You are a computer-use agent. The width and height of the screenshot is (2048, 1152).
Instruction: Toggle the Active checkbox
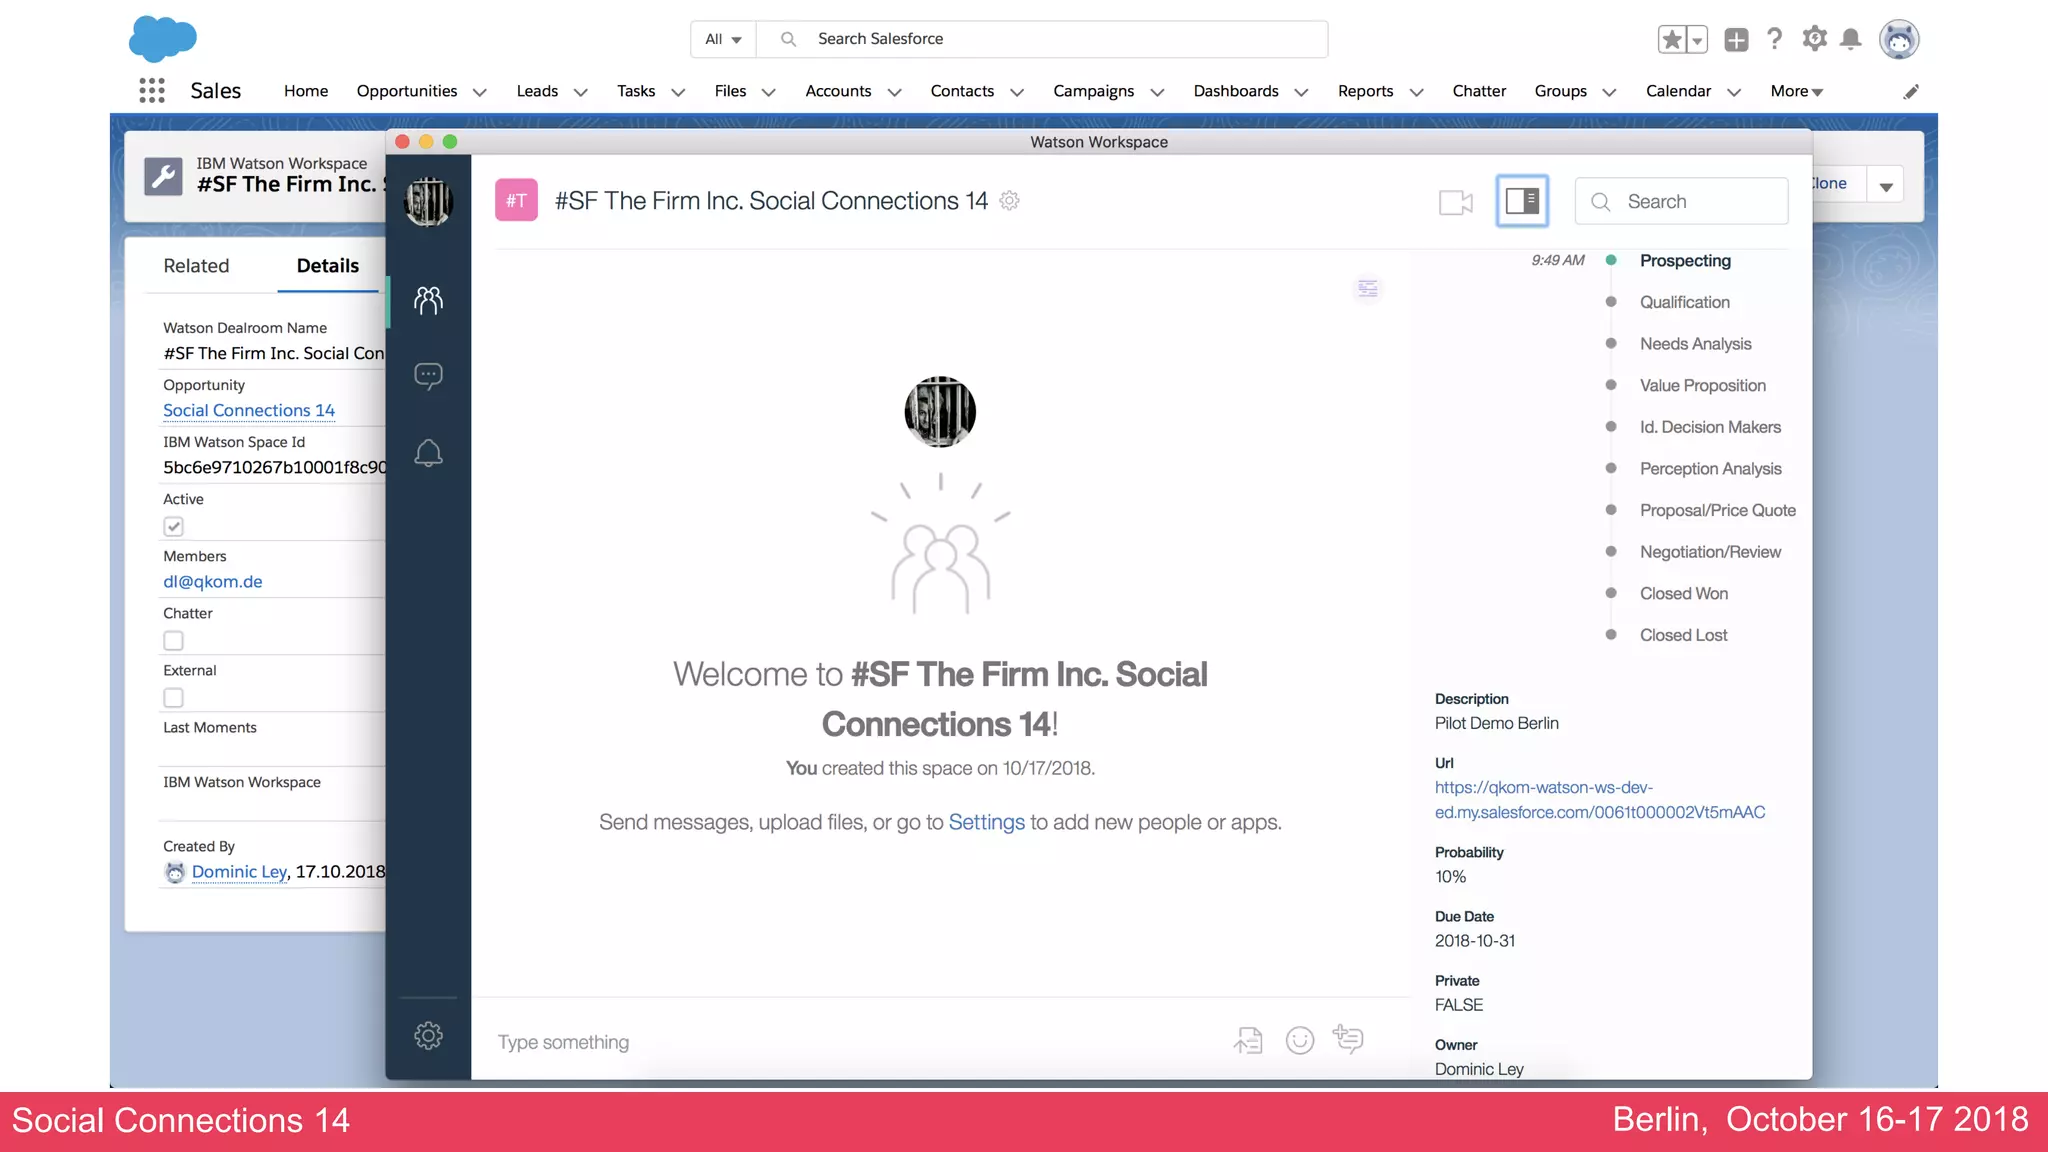(174, 526)
